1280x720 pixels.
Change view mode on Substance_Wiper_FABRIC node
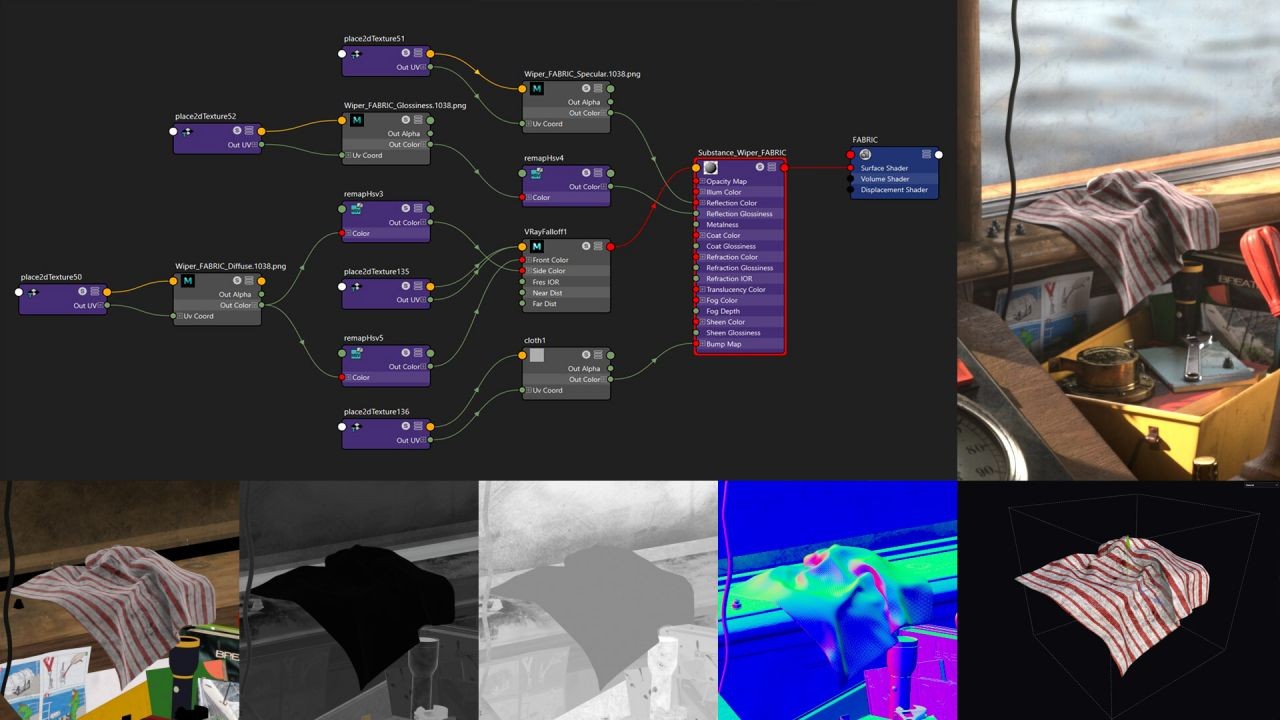772,167
